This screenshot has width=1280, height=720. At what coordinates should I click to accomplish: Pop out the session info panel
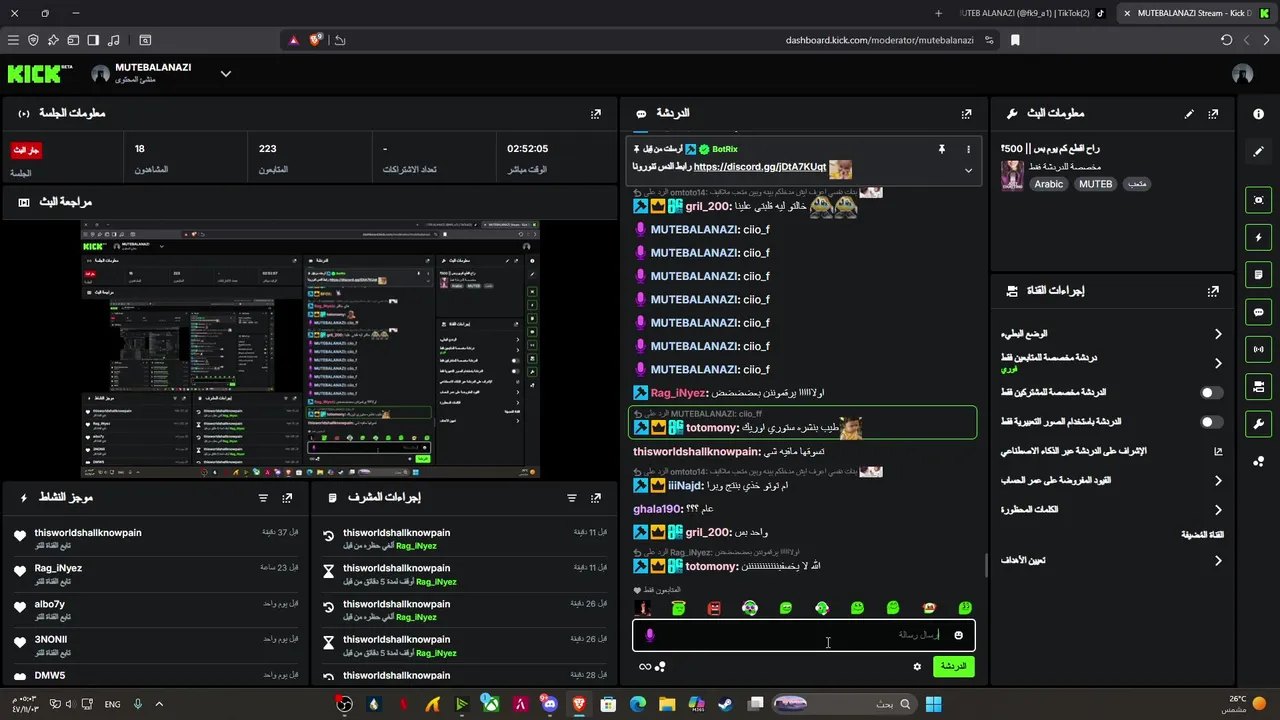click(596, 114)
